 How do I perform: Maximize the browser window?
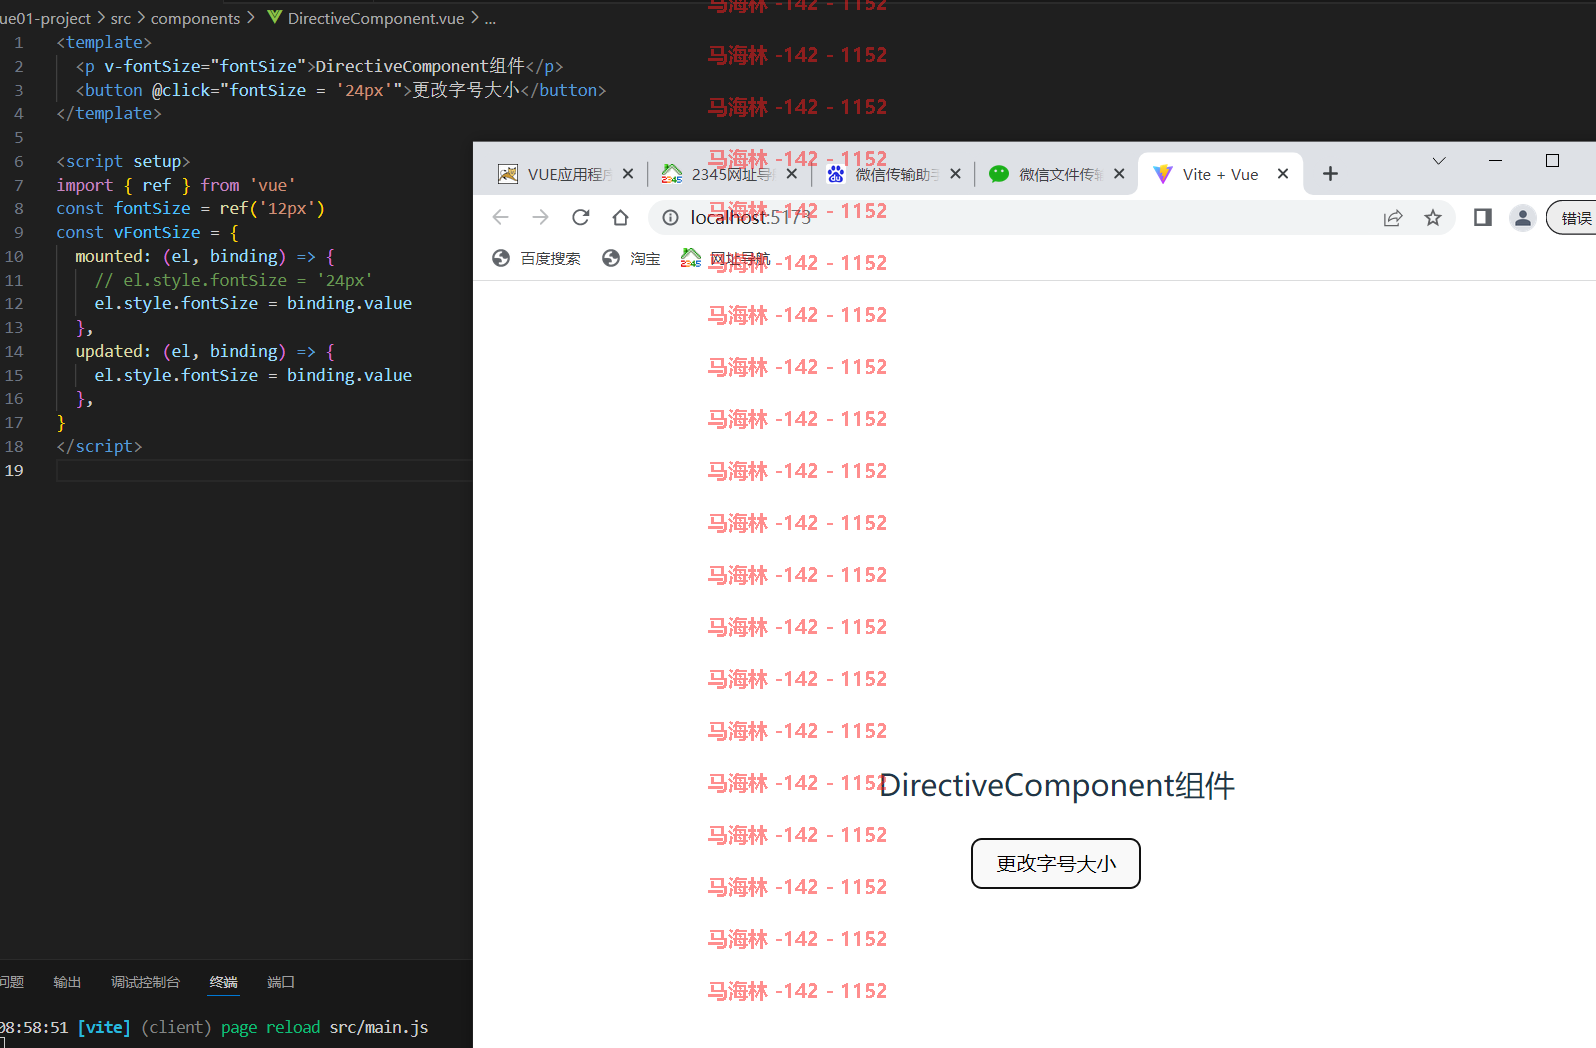(1552, 160)
